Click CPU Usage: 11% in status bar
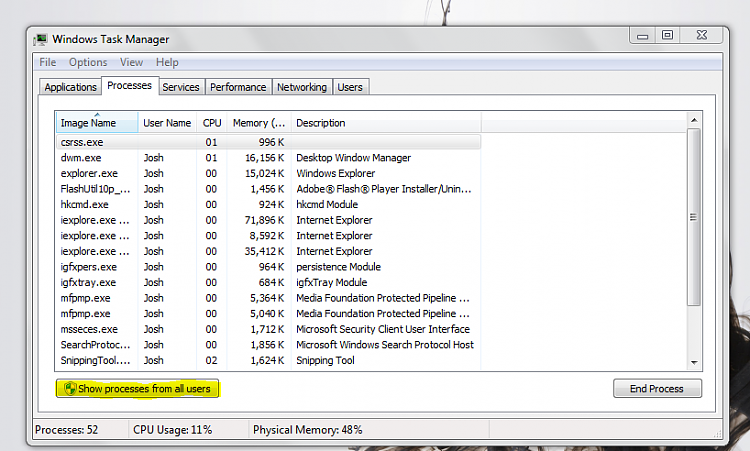 pos(172,430)
